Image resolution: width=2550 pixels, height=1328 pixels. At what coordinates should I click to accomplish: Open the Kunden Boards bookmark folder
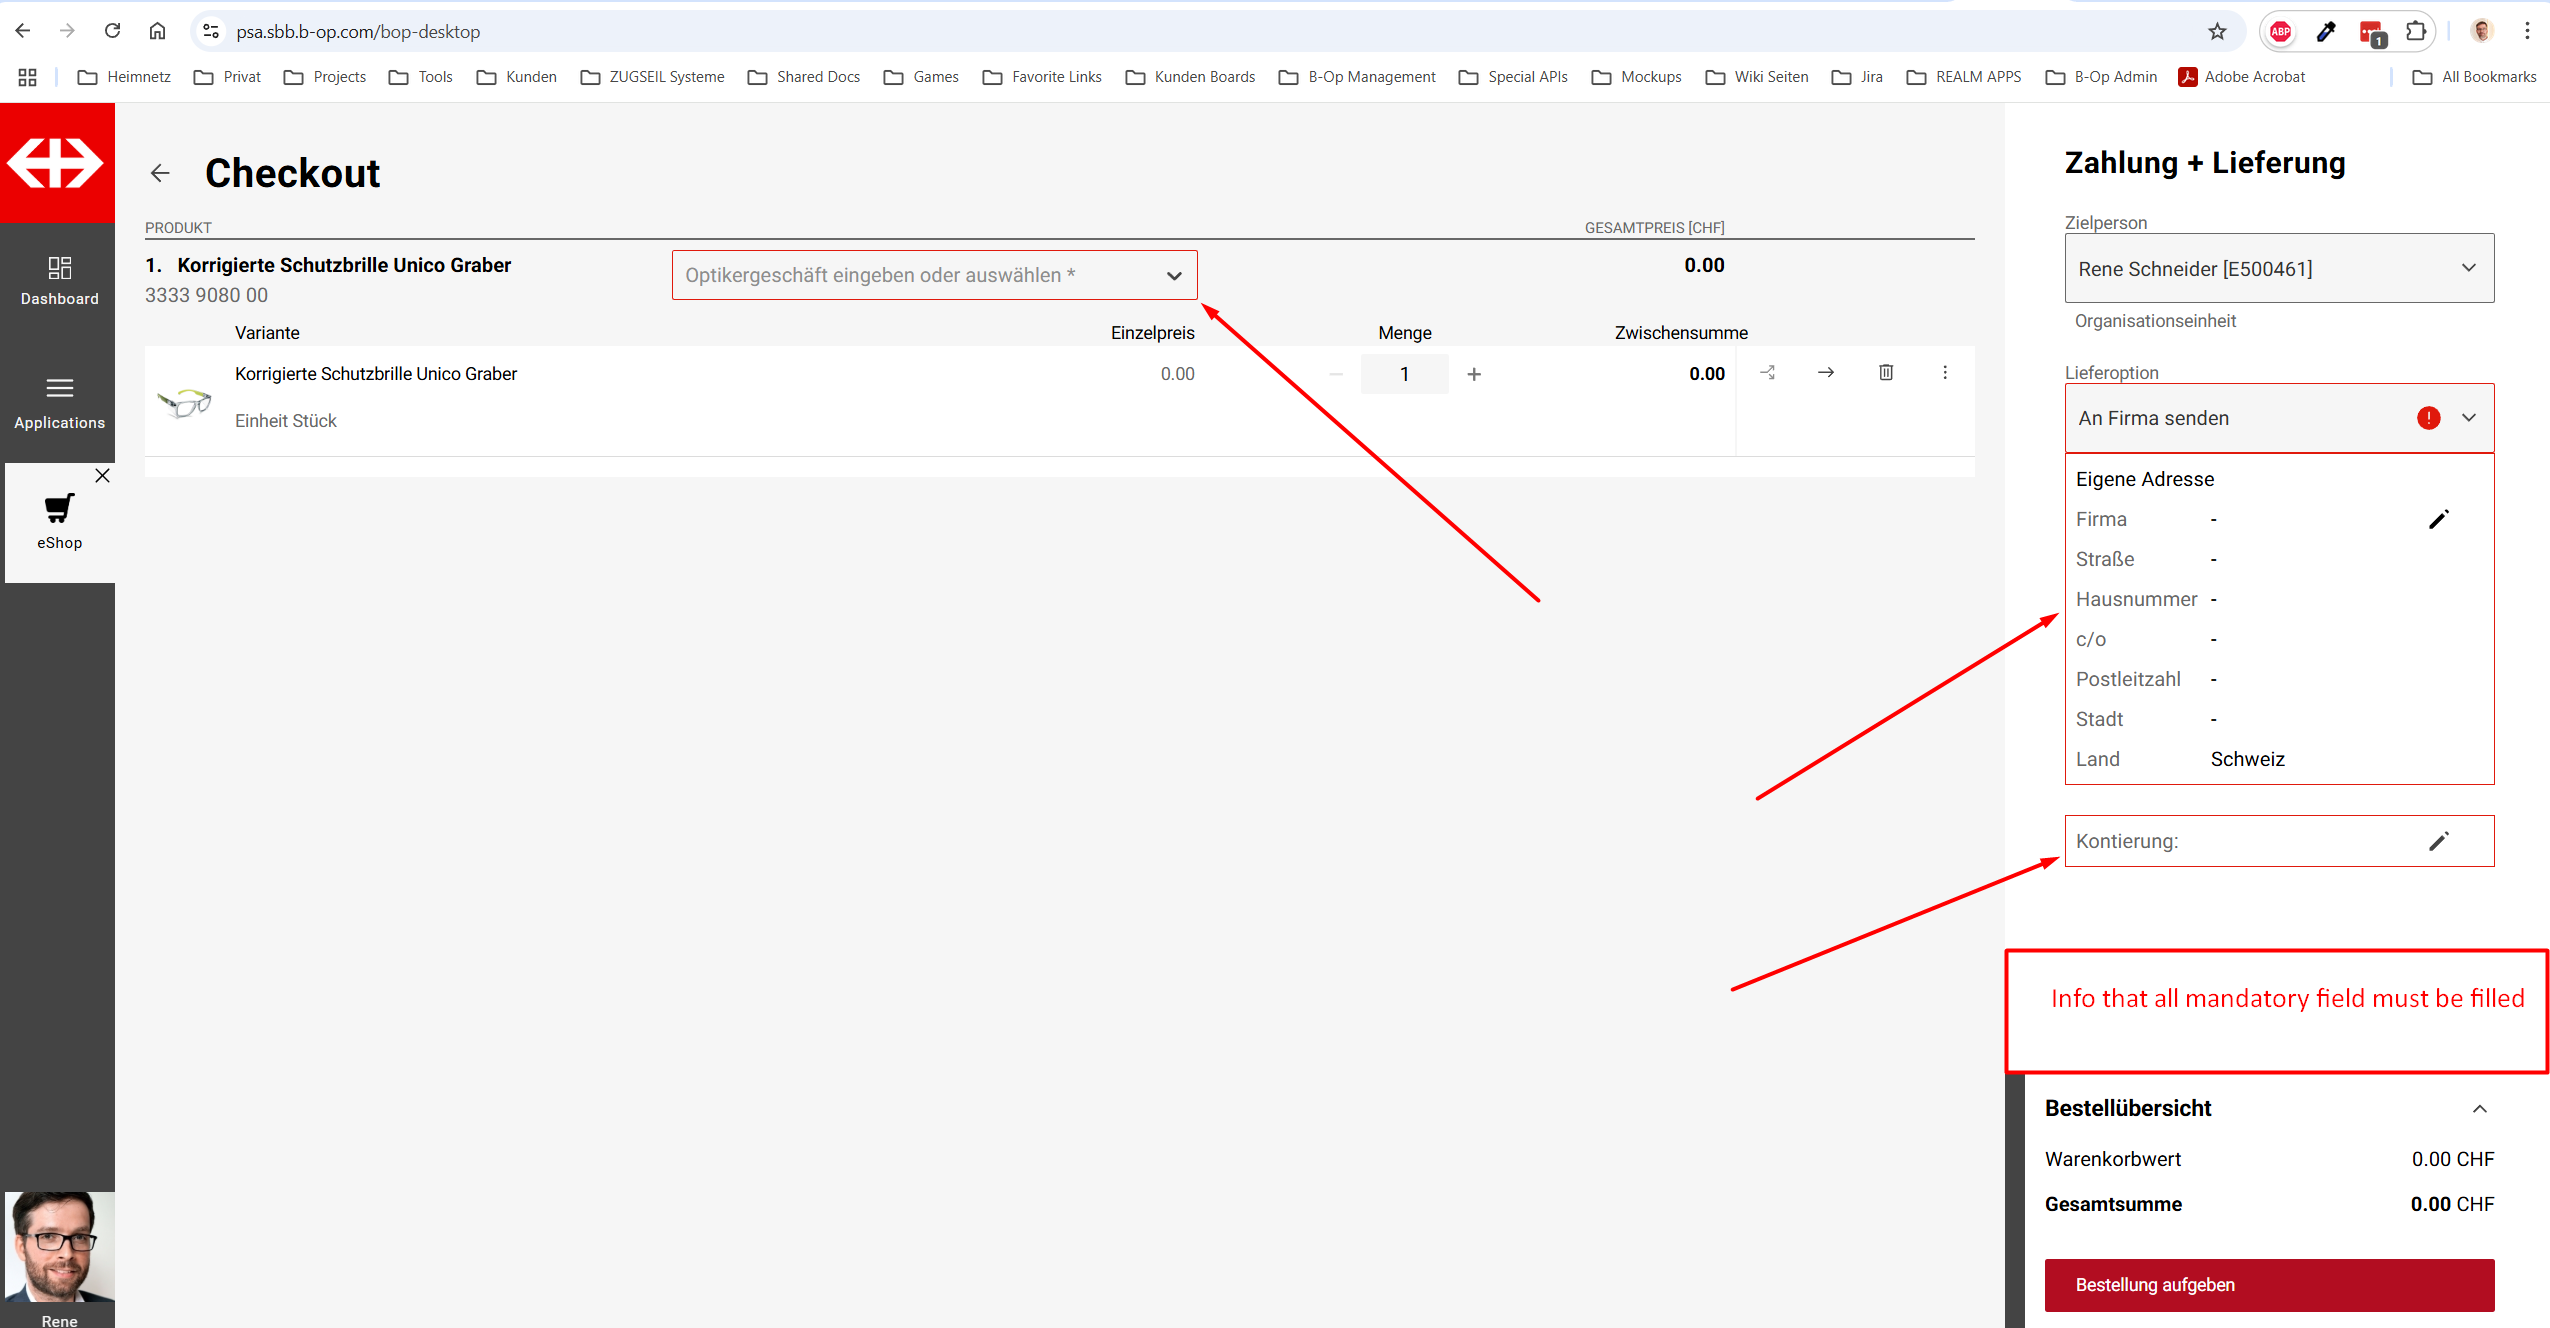[1190, 77]
